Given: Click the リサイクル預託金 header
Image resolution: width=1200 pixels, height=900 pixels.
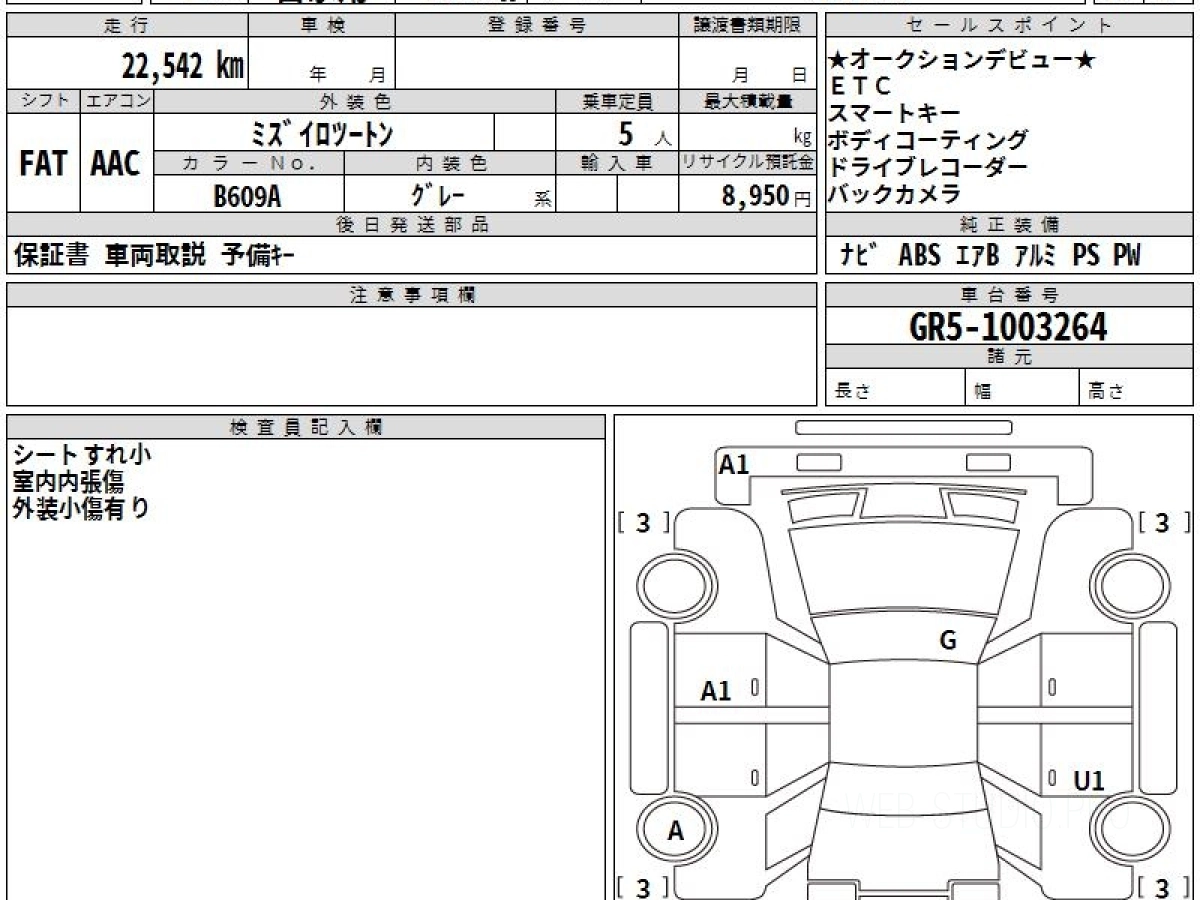Looking at the screenshot, I should [x=747, y=163].
